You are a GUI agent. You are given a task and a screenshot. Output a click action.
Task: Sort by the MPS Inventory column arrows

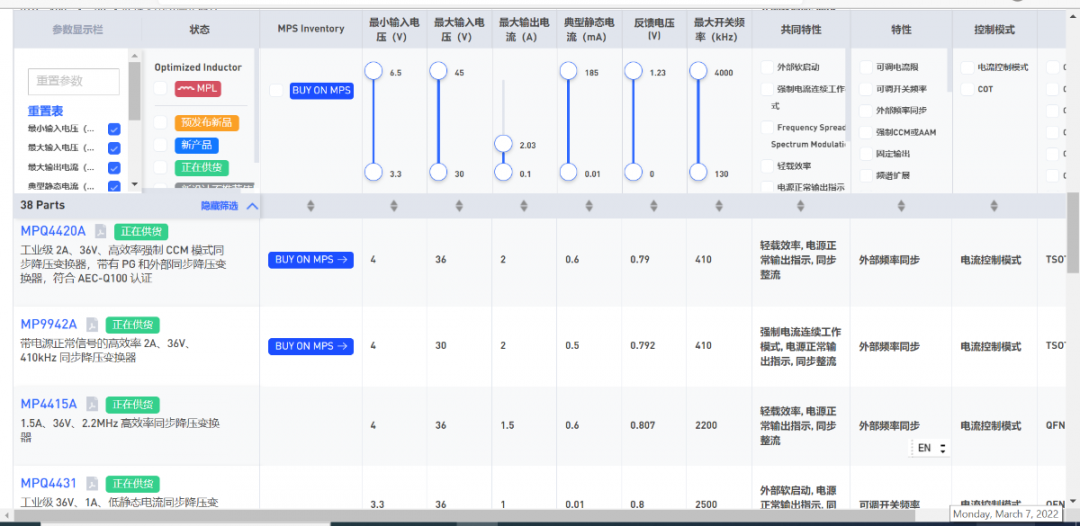click(x=311, y=205)
